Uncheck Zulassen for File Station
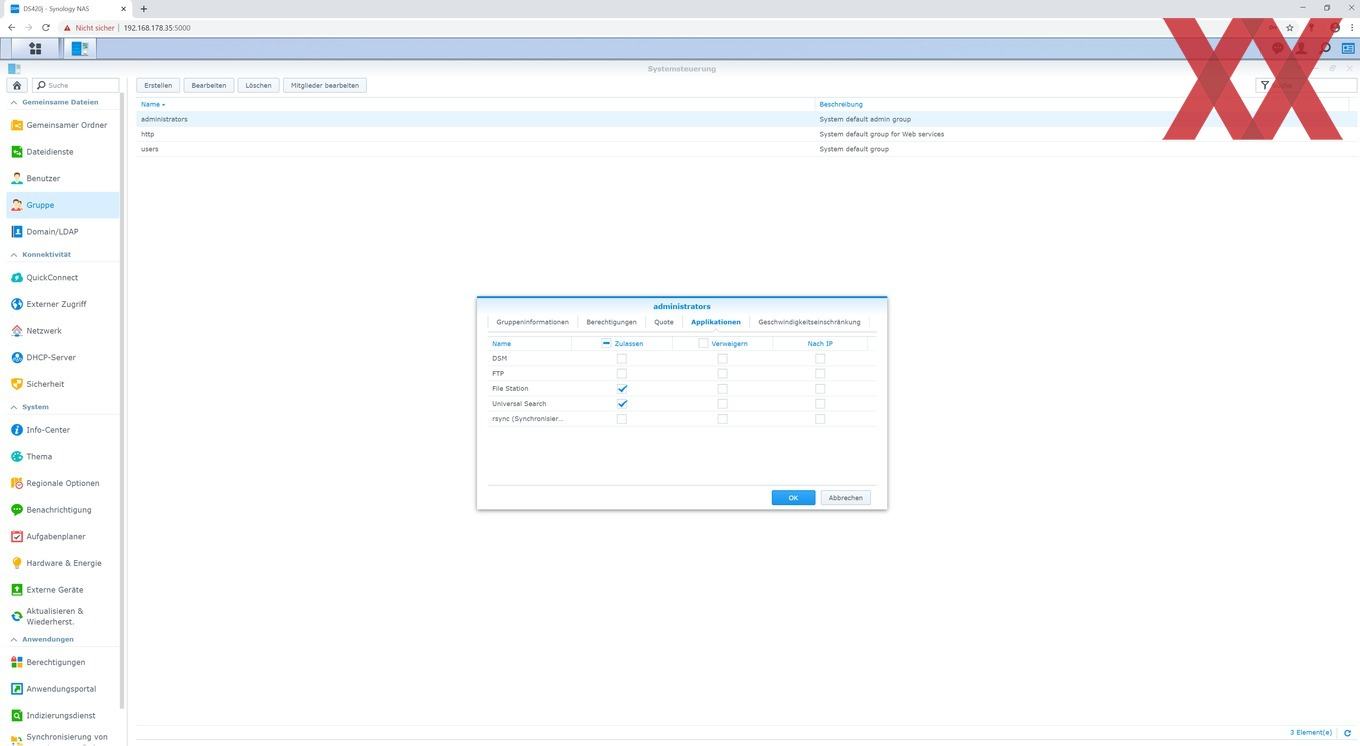Screen dimensions: 1360x746 click(622, 388)
